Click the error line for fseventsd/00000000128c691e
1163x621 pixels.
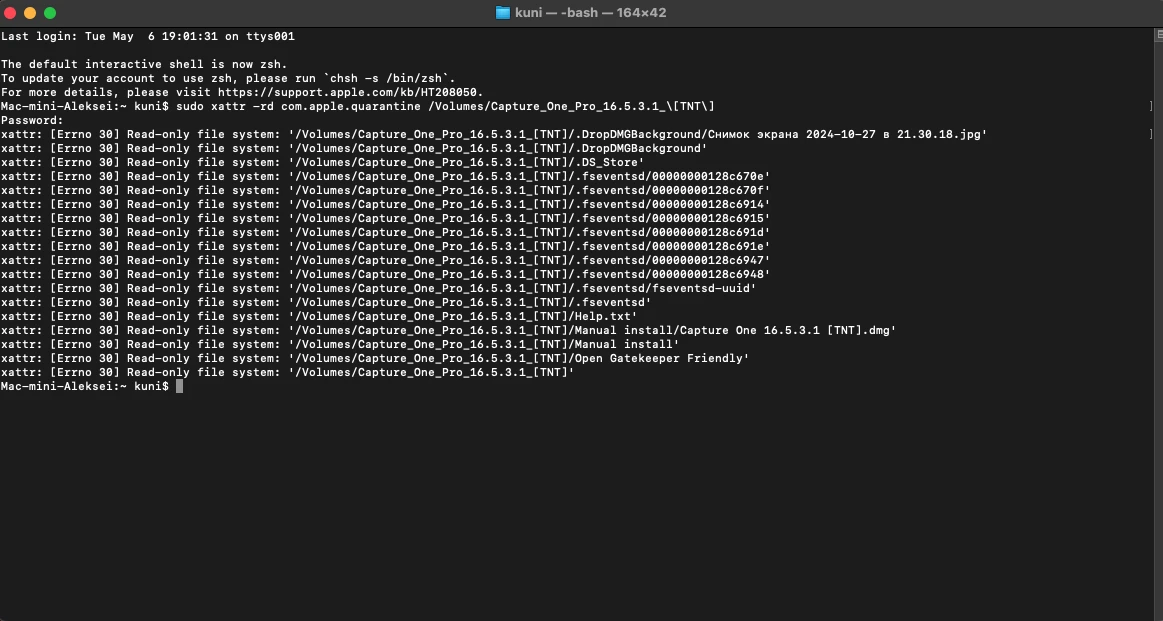click(x=386, y=247)
